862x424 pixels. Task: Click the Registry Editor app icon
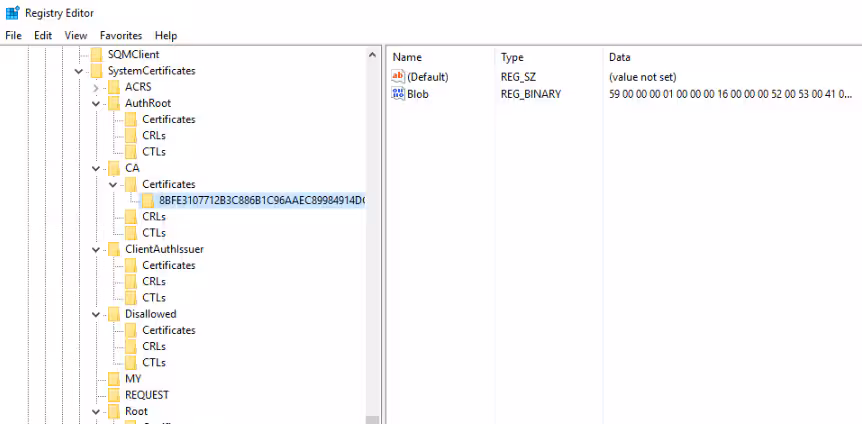12,13
